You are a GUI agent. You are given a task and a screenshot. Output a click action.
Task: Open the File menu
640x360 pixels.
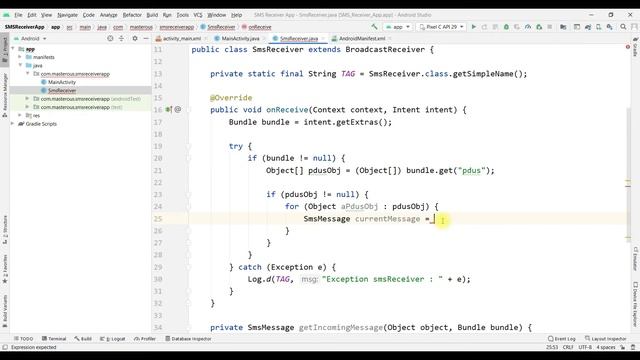click(x=18, y=15)
